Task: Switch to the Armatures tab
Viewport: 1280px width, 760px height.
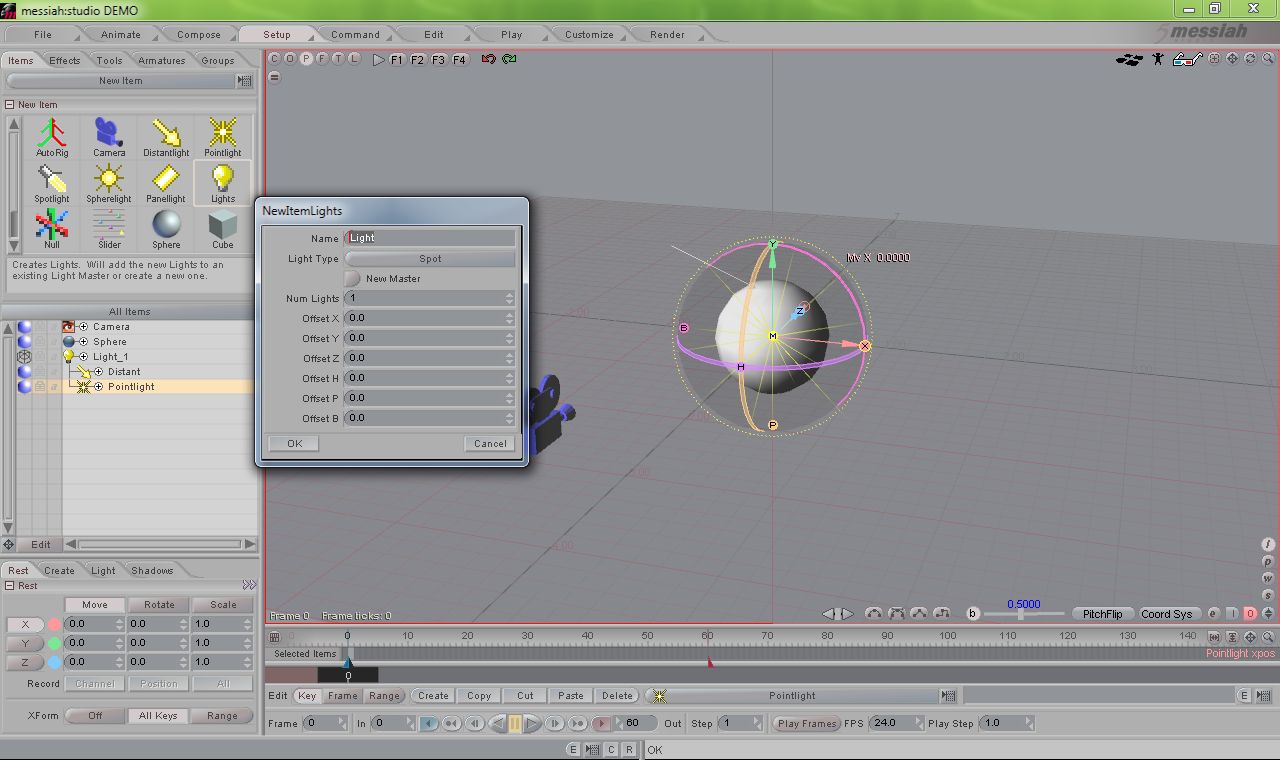Action: (x=161, y=60)
